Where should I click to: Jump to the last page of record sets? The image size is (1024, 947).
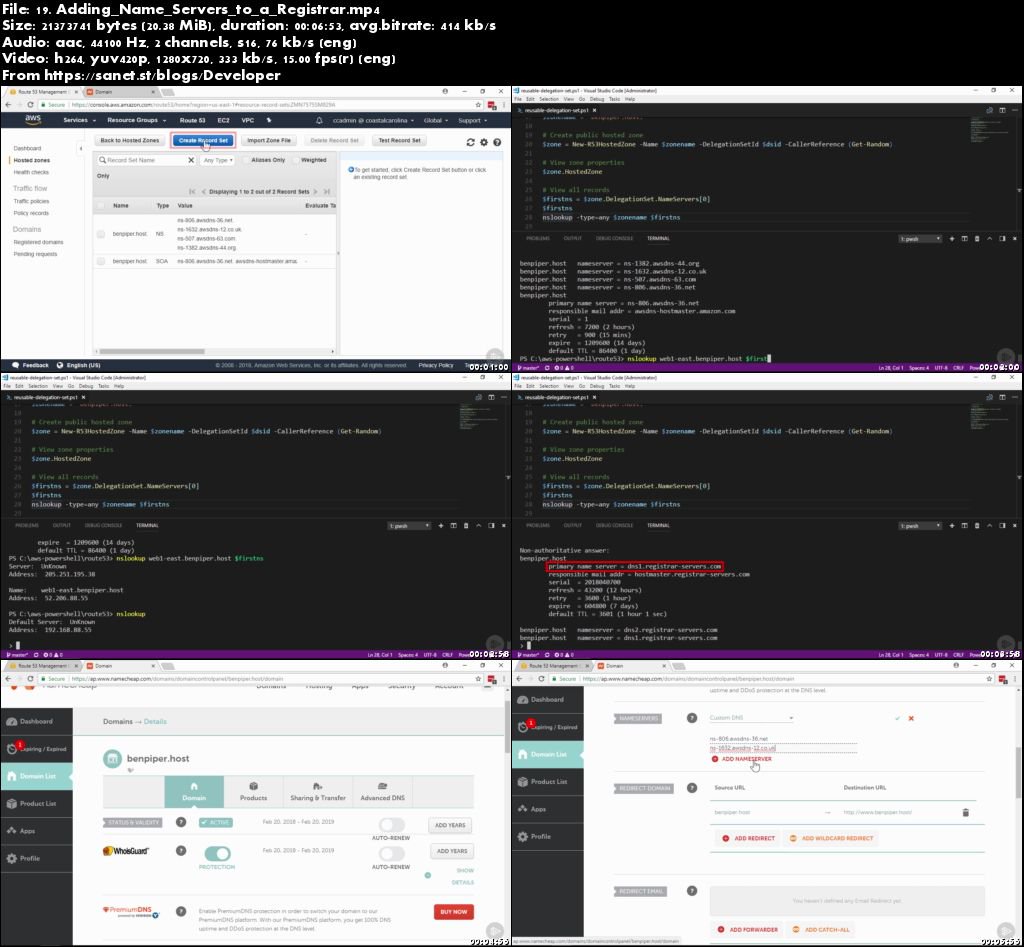(x=327, y=192)
